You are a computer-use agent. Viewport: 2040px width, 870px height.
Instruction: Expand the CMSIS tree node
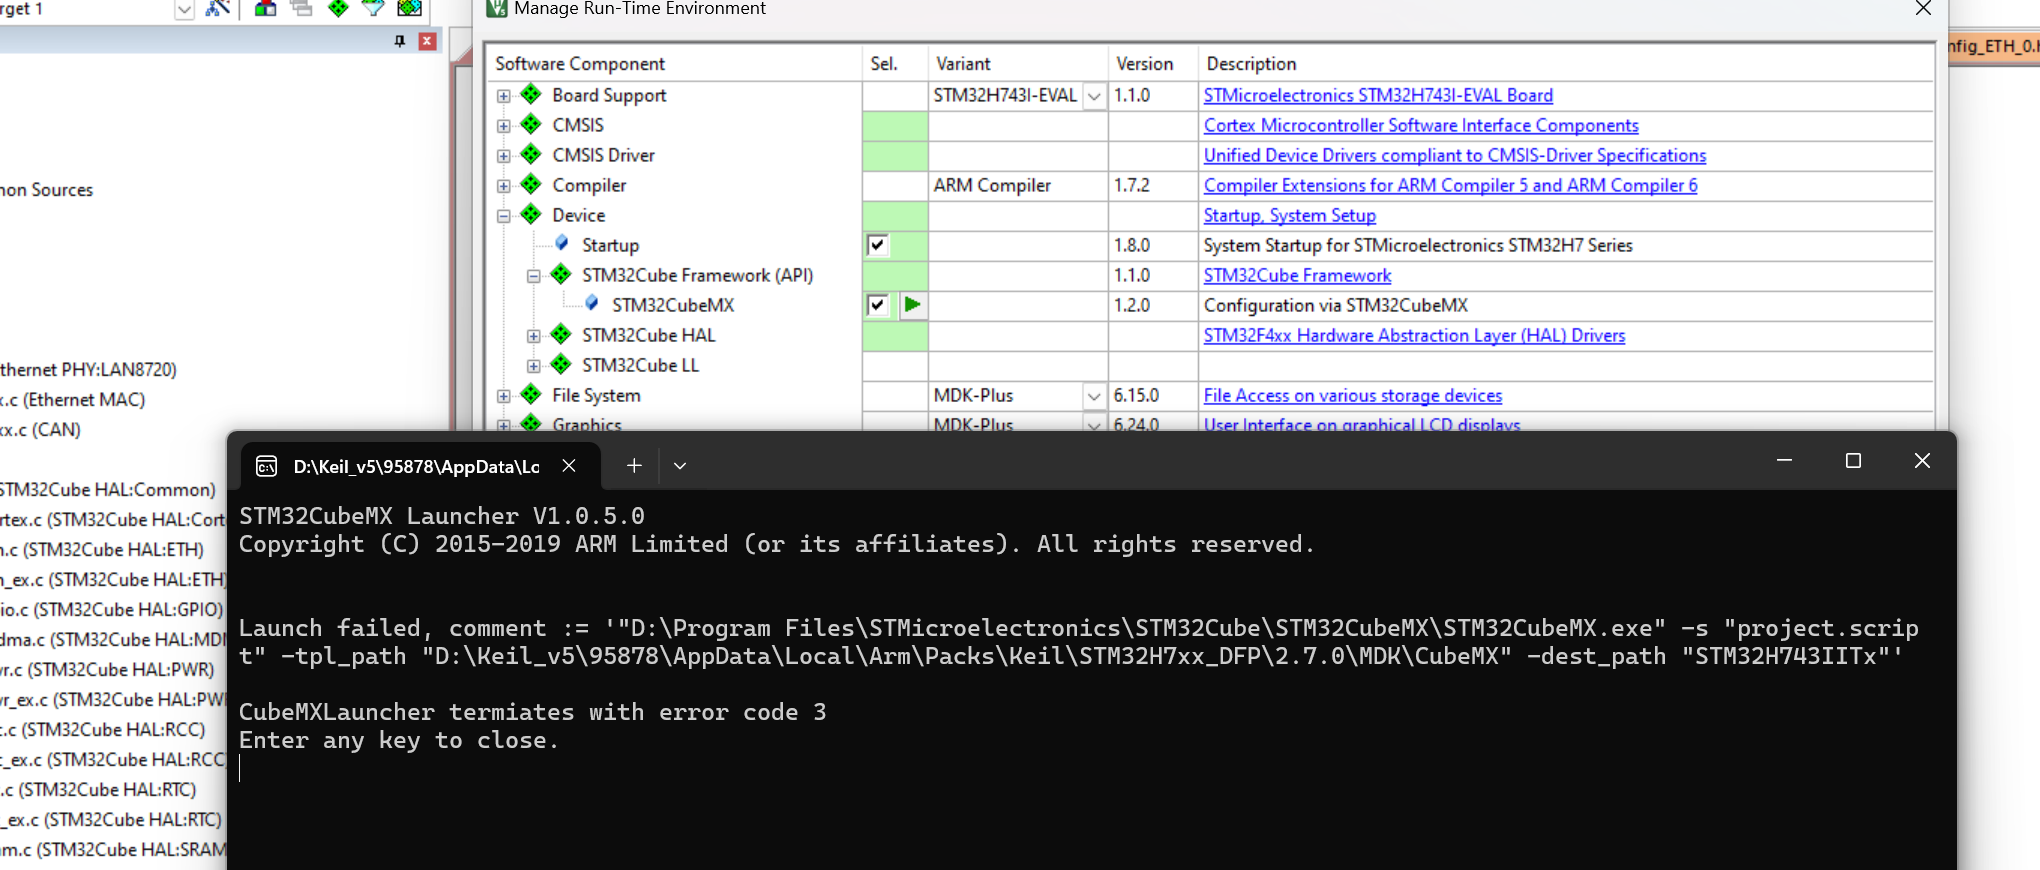pos(504,126)
